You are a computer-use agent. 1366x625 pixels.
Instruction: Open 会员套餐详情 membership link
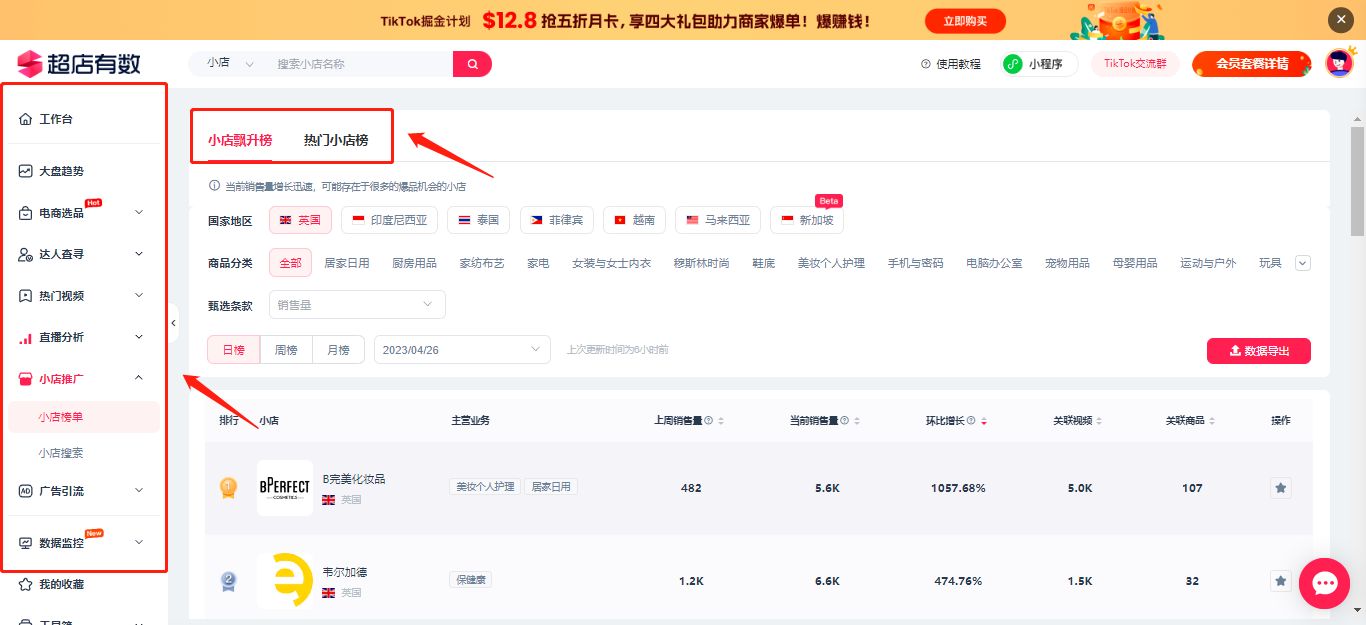(1251, 63)
